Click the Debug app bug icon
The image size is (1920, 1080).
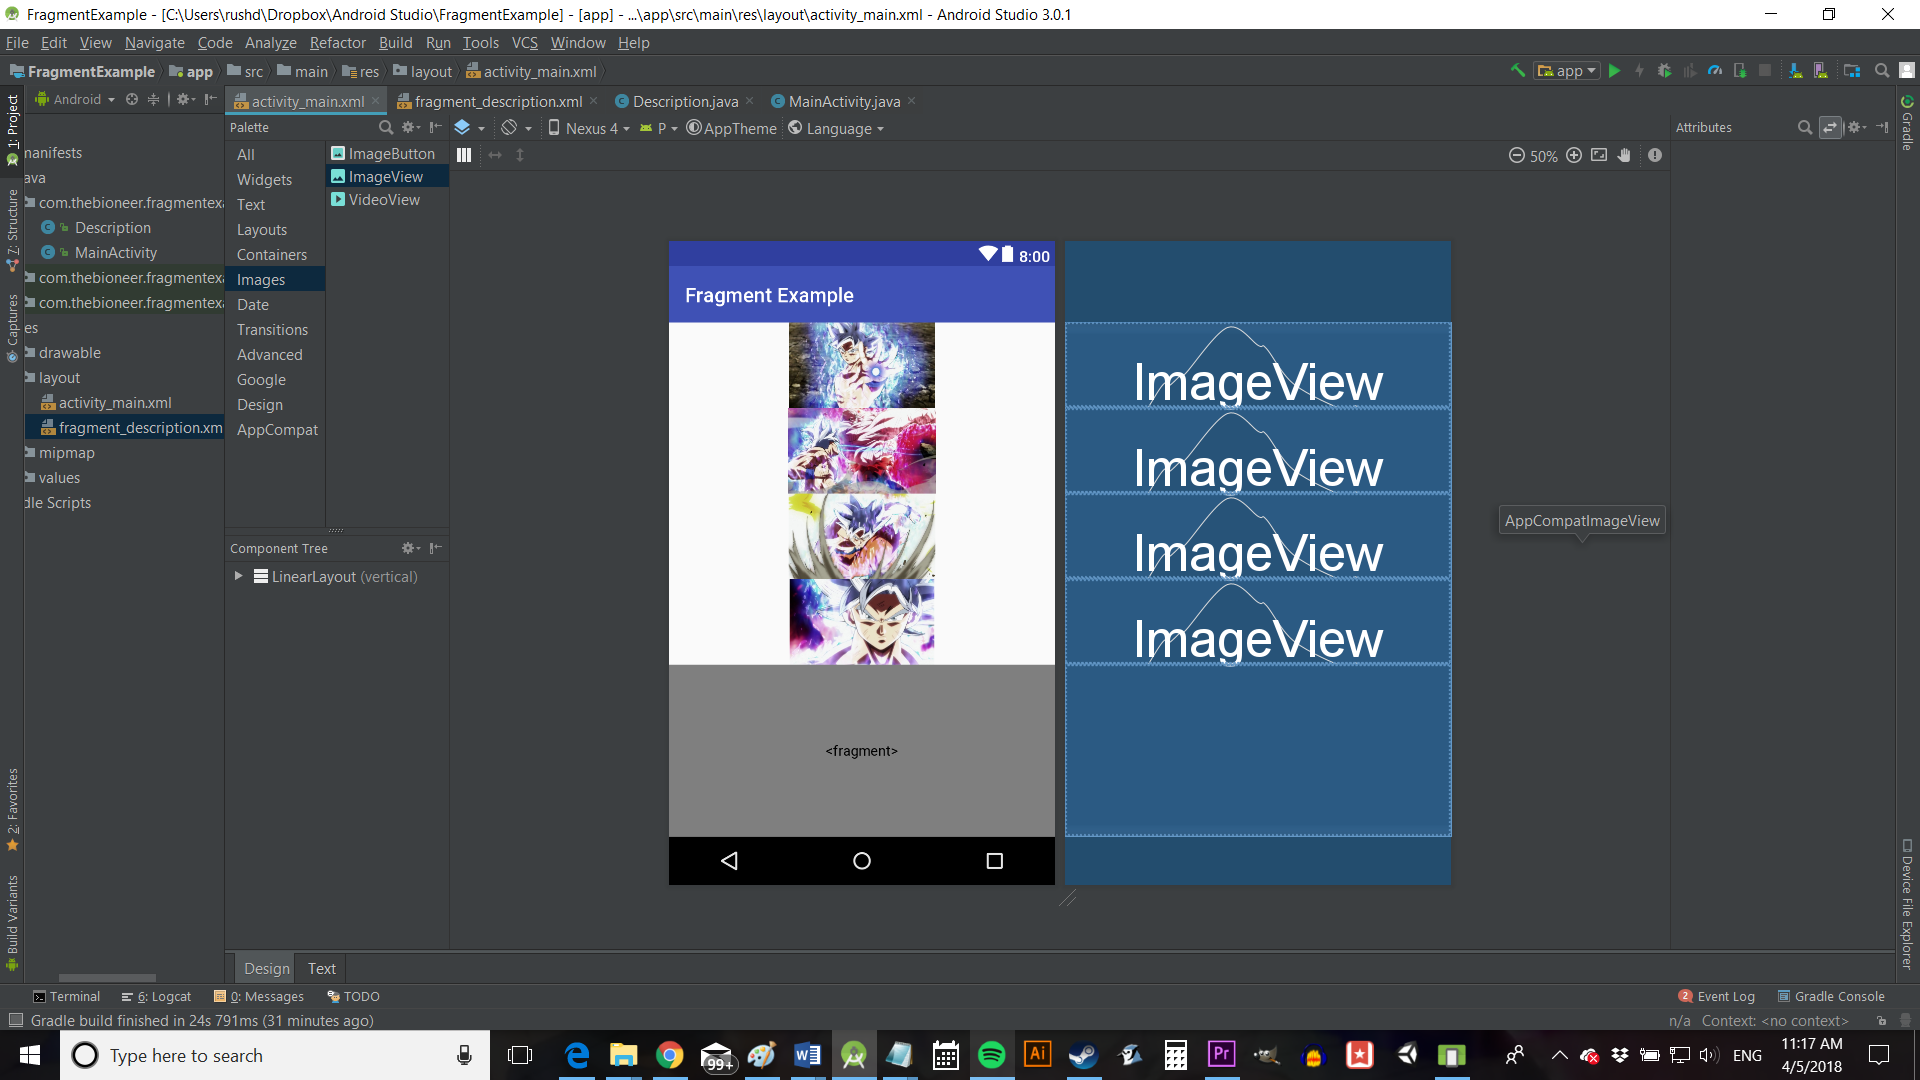(x=1664, y=71)
